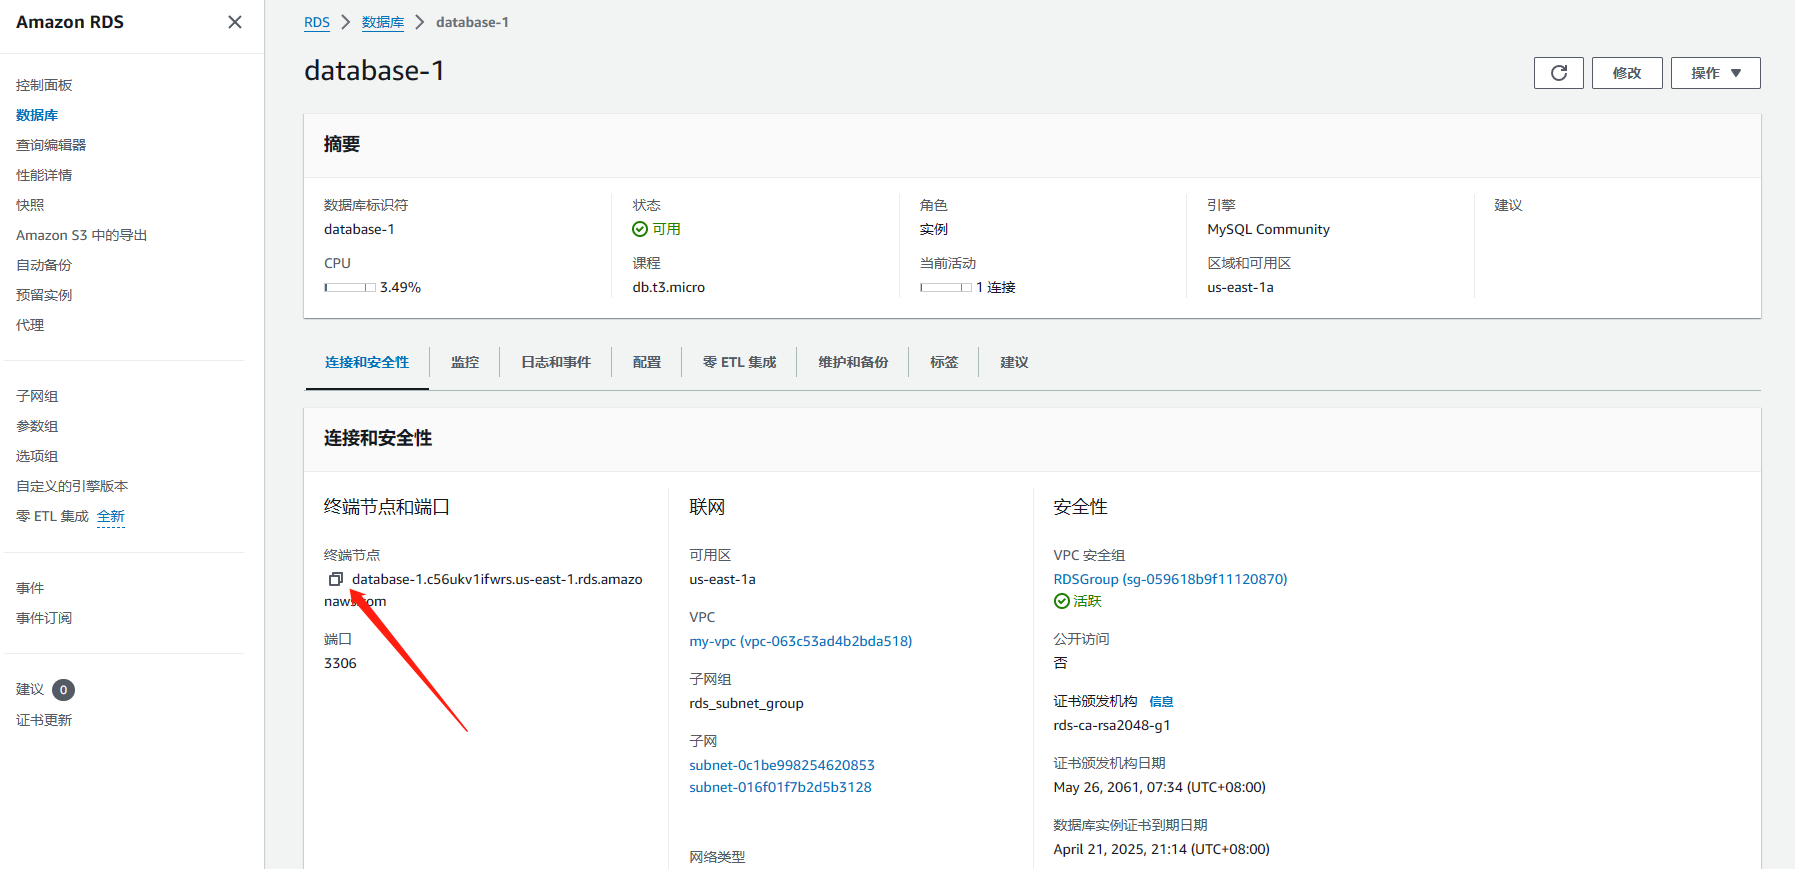Screen dimensions: 1795x869
Task: Copy the database endpoint to clipboard
Action: [336, 579]
